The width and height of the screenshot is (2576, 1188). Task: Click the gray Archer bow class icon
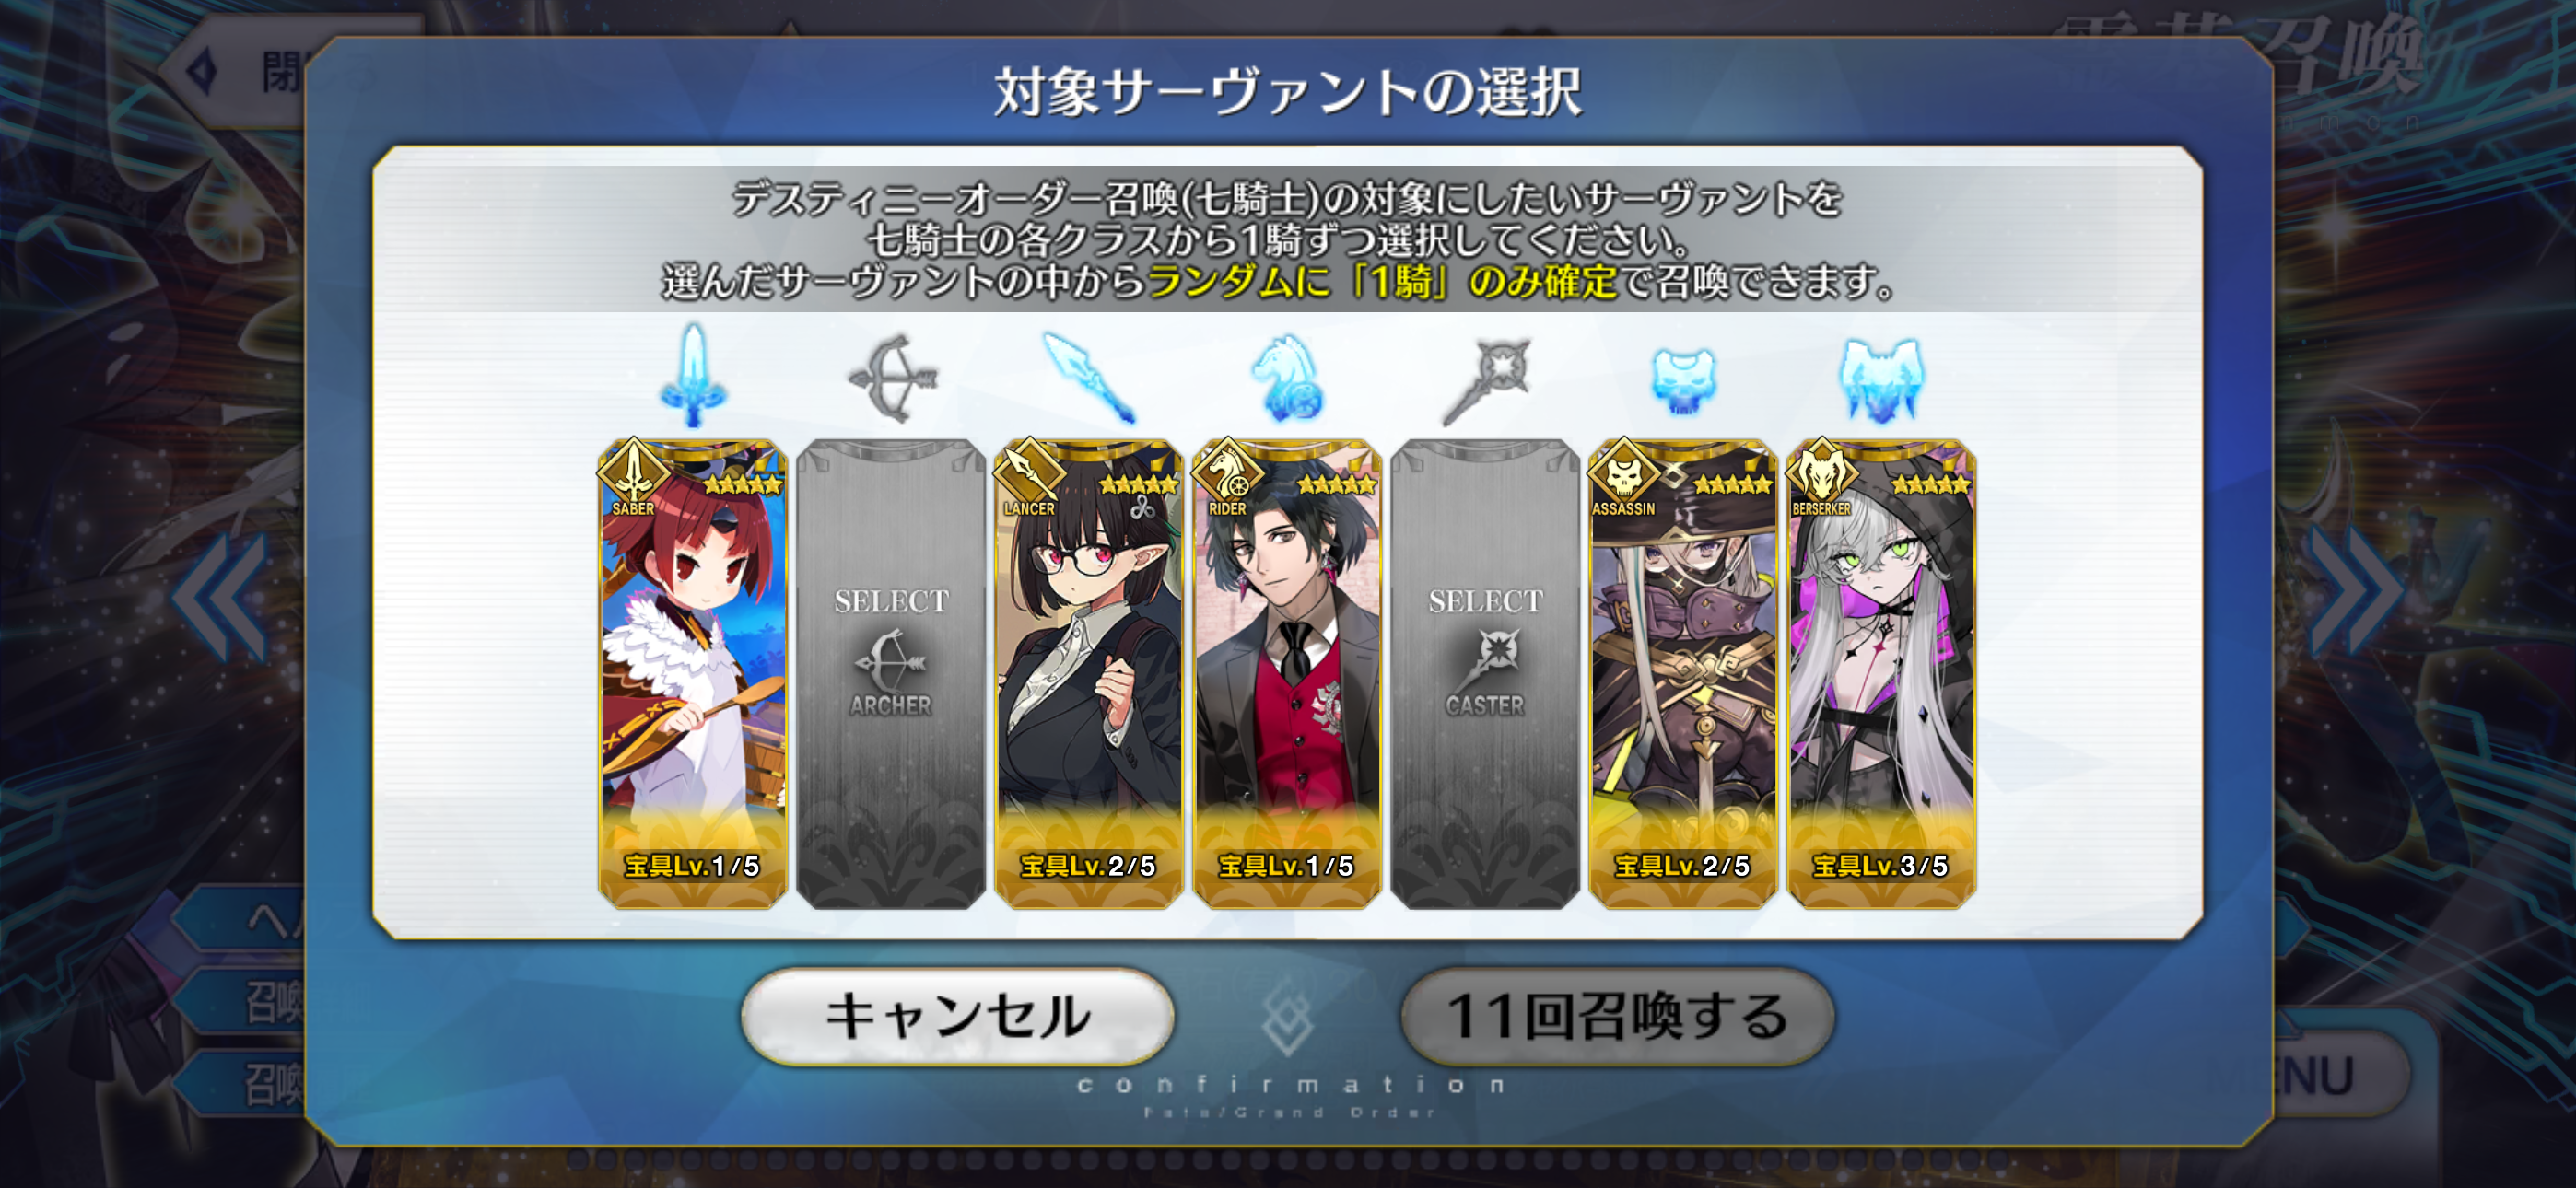point(891,378)
